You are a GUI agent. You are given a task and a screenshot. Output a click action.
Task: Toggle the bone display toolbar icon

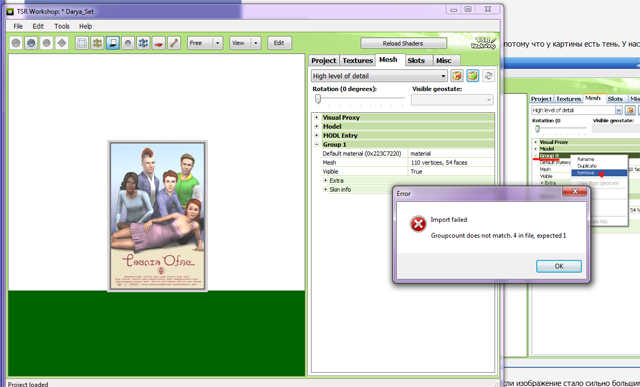(x=174, y=43)
